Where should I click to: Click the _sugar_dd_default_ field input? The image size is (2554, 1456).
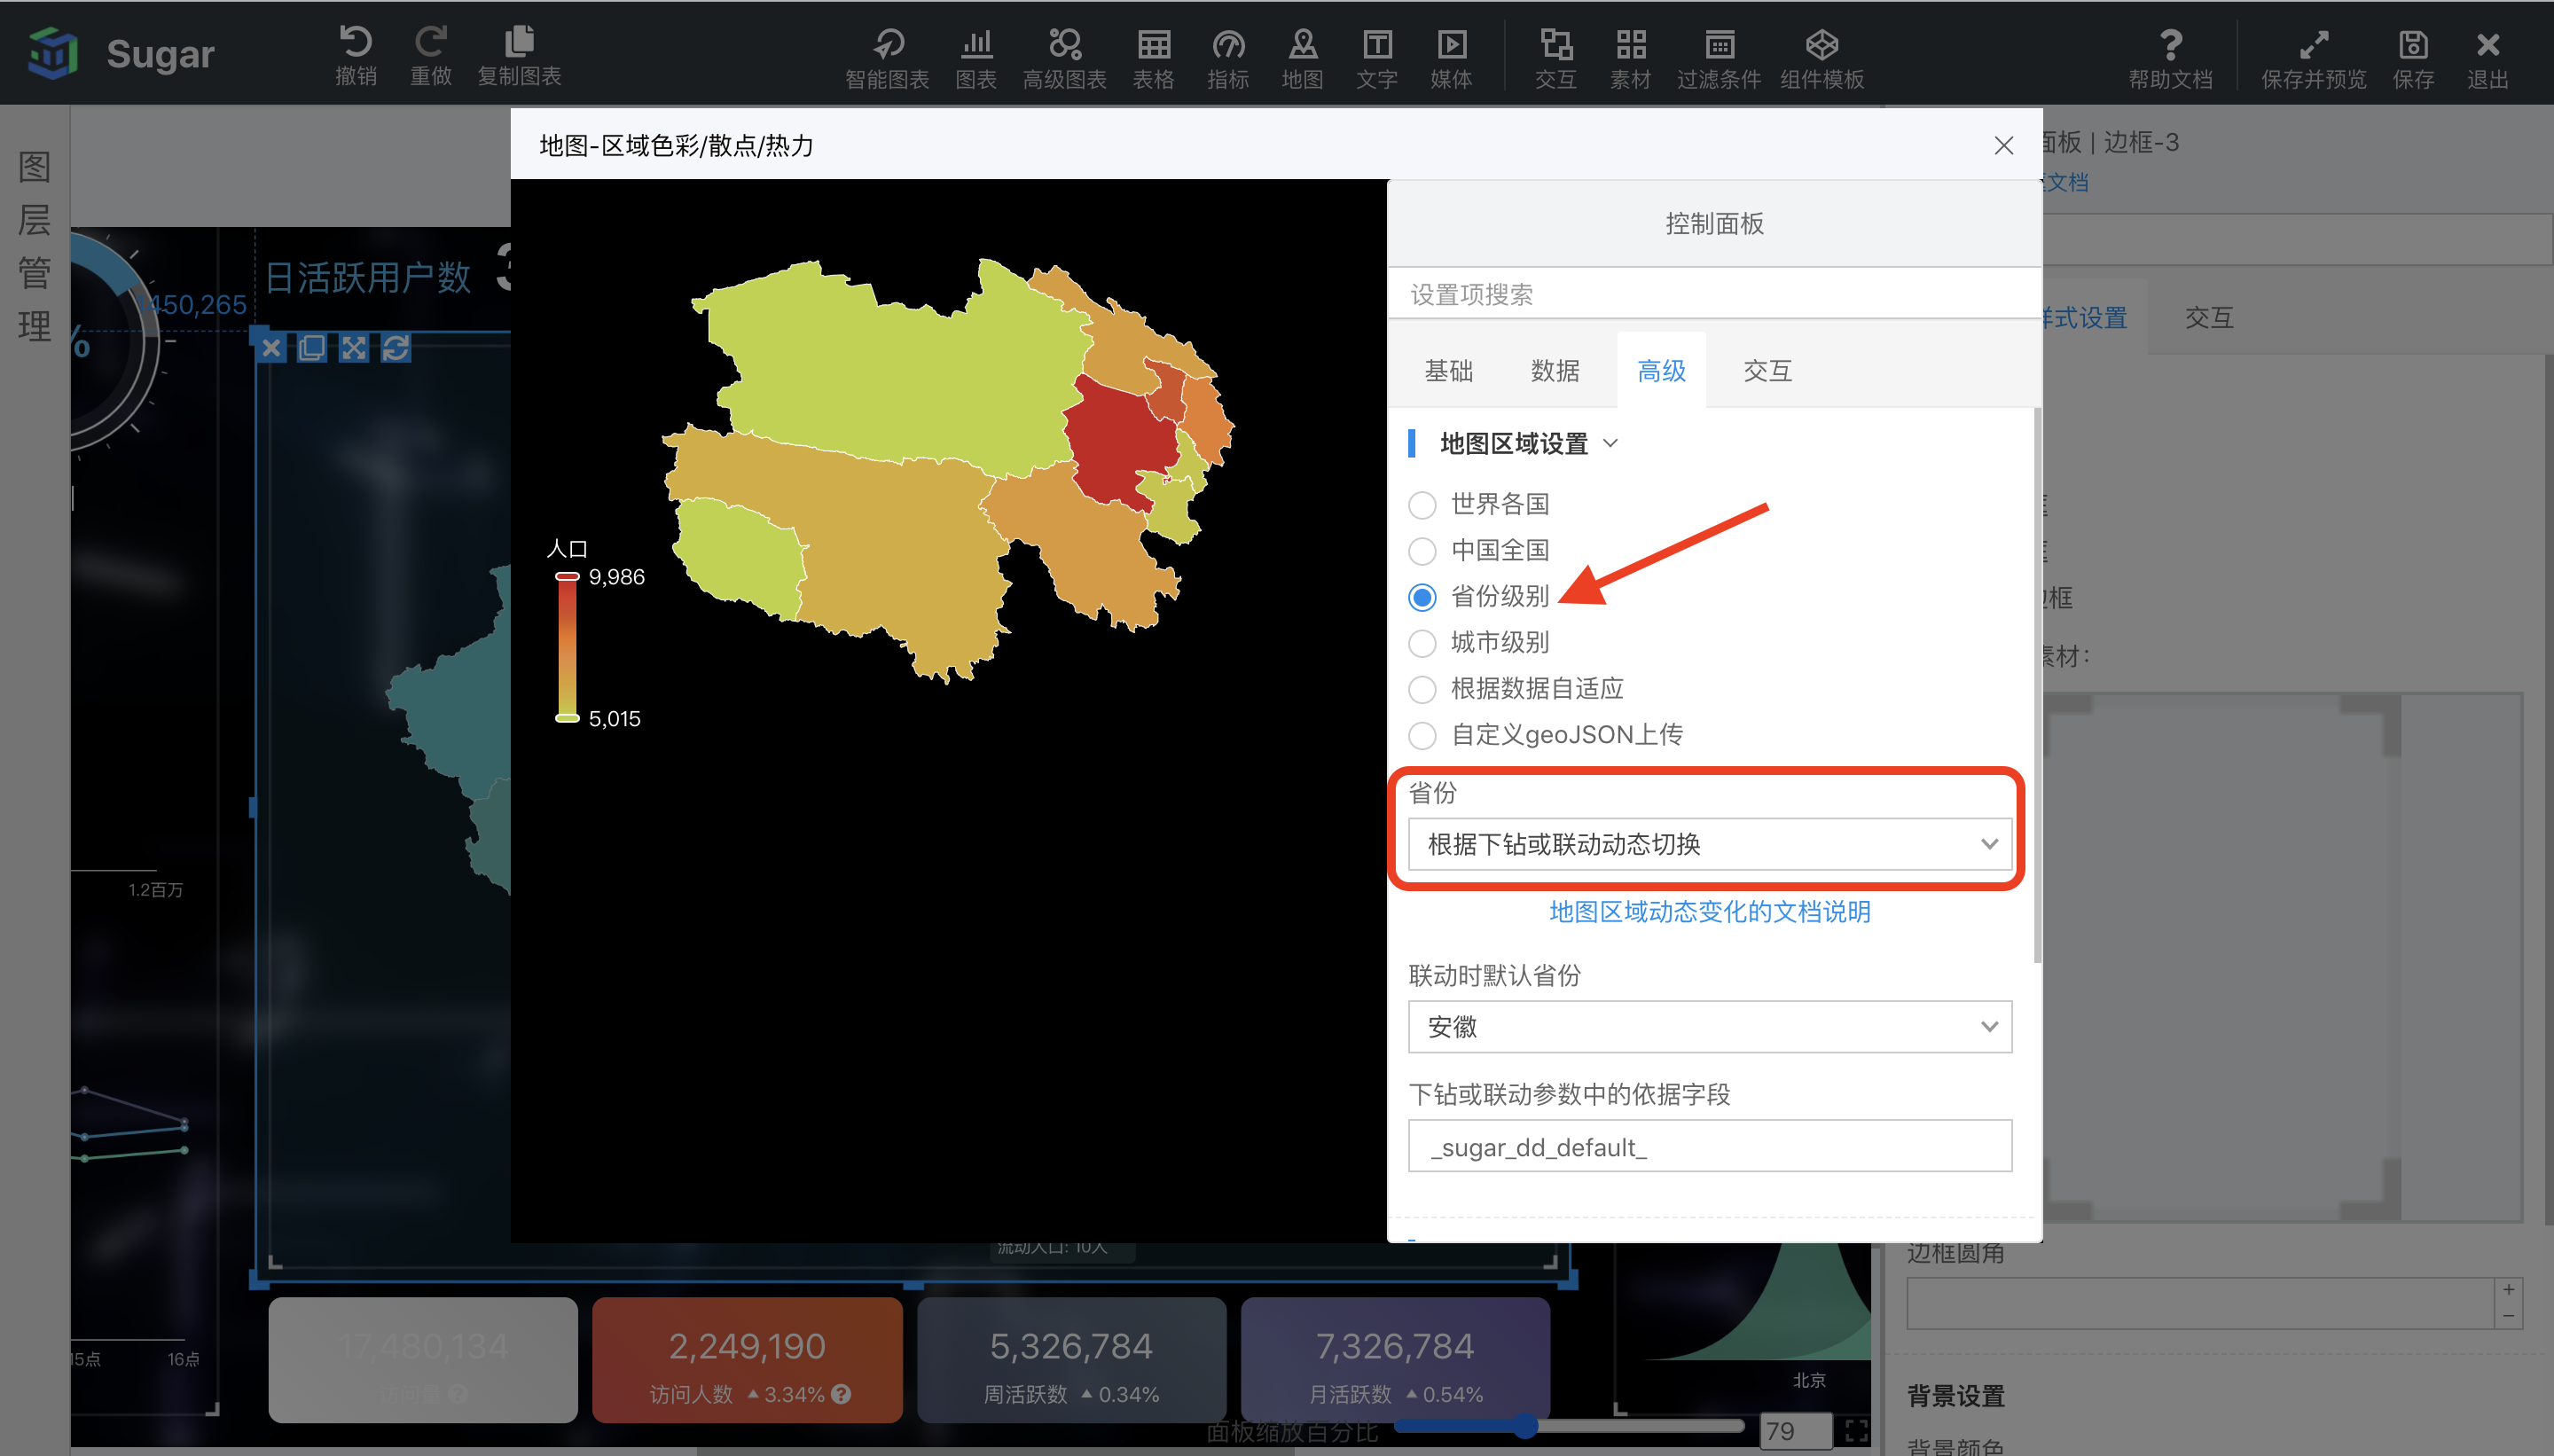tap(1709, 1146)
